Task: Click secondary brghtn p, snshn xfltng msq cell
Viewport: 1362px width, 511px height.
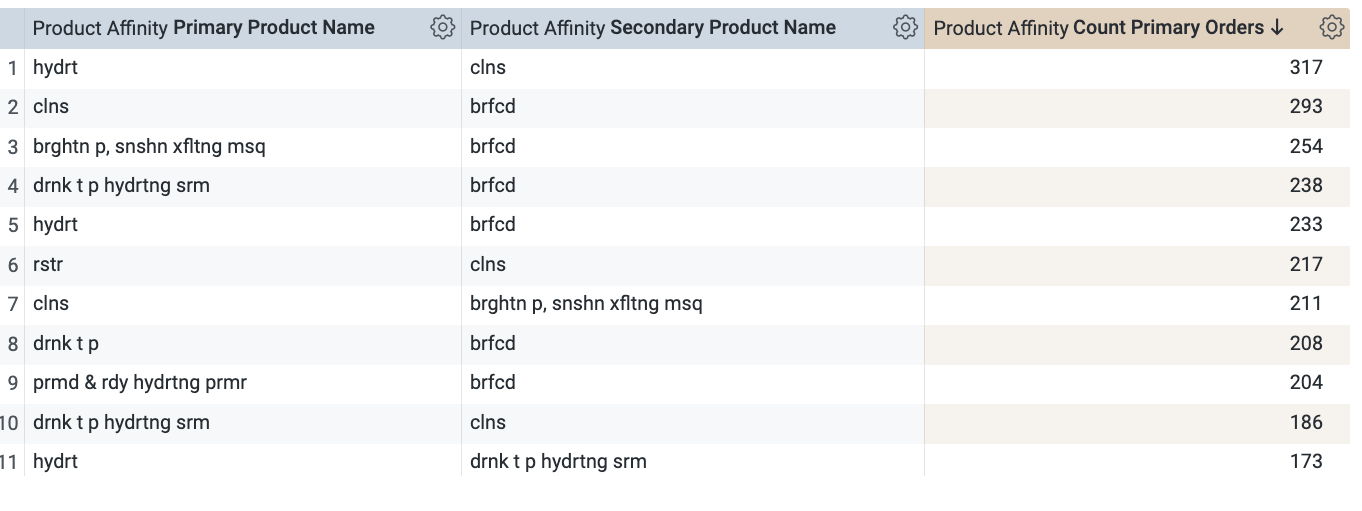Action: click(x=586, y=304)
